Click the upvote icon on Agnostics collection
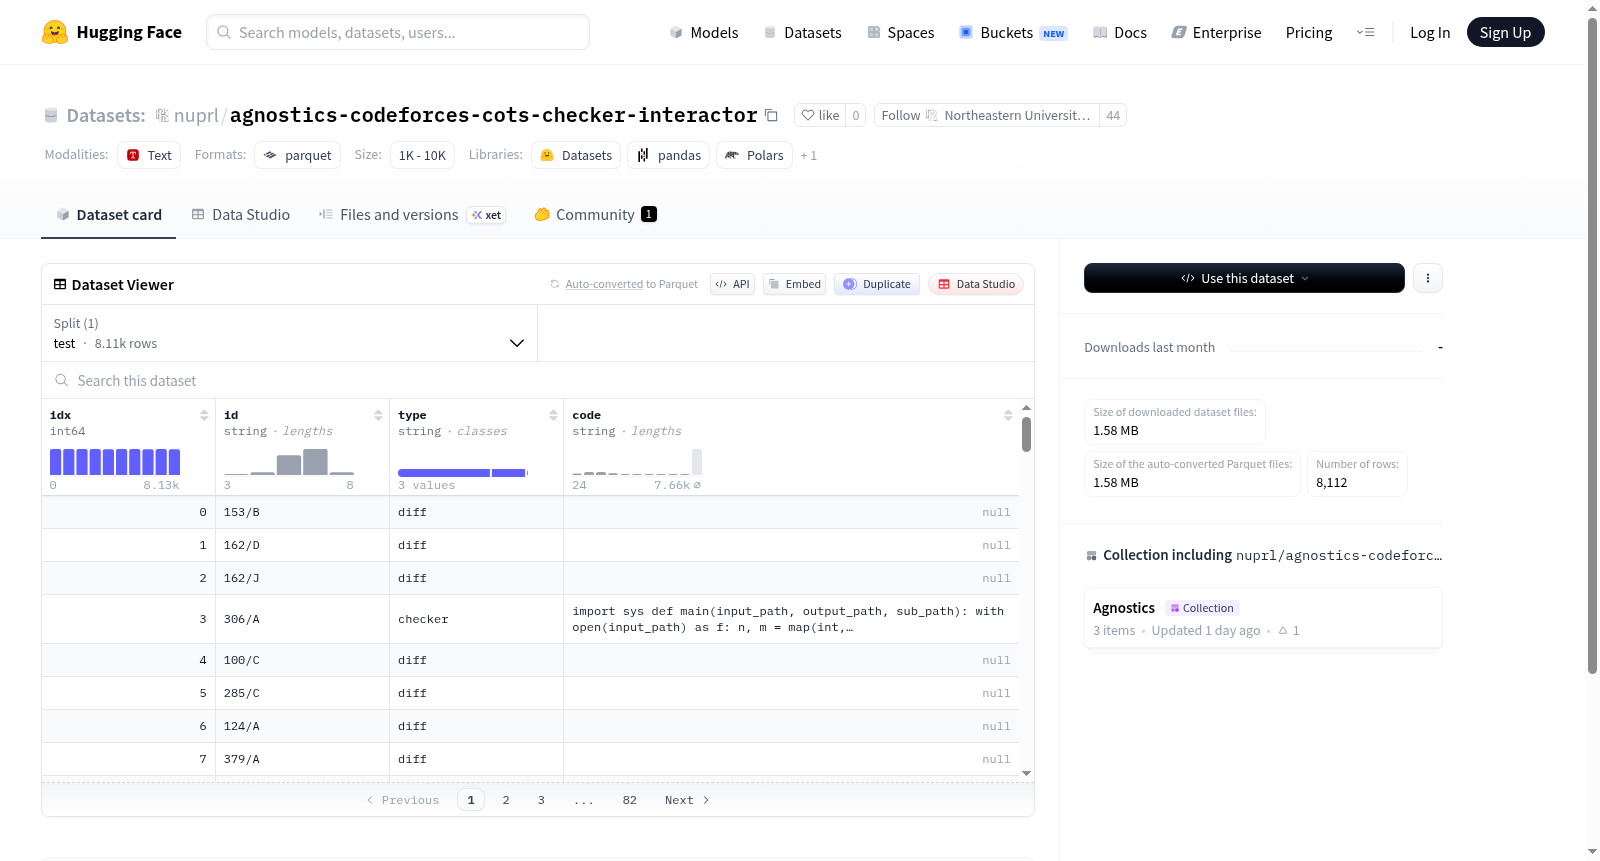1600x861 pixels. [x=1283, y=631]
